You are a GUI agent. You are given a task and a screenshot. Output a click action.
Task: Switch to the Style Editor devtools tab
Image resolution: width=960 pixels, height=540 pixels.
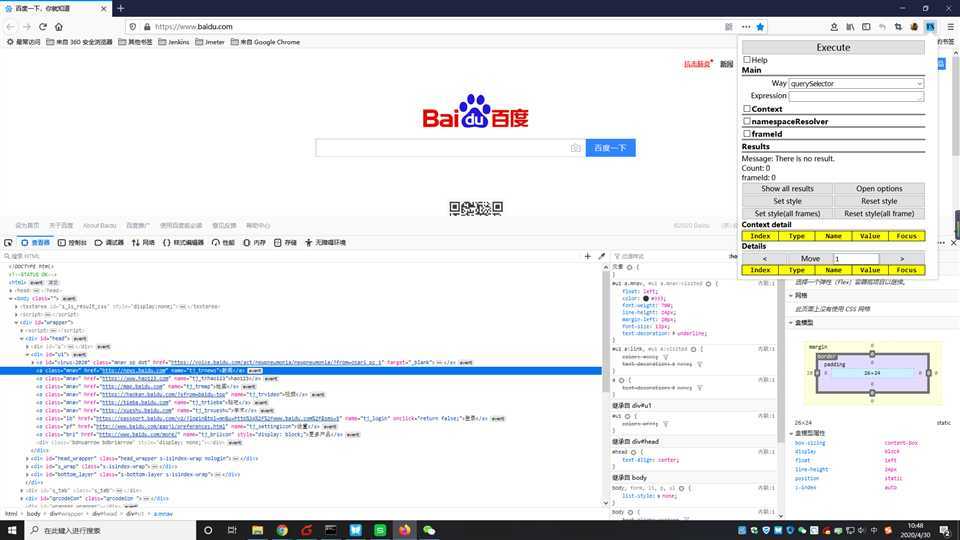[x=183, y=243]
